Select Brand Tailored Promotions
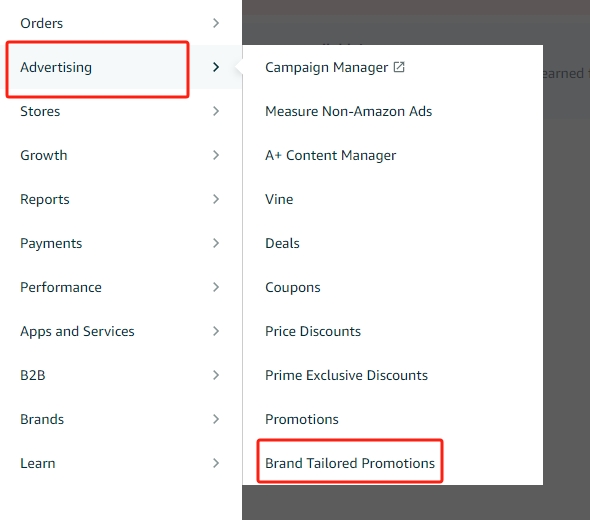The image size is (590, 520). [350, 463]
